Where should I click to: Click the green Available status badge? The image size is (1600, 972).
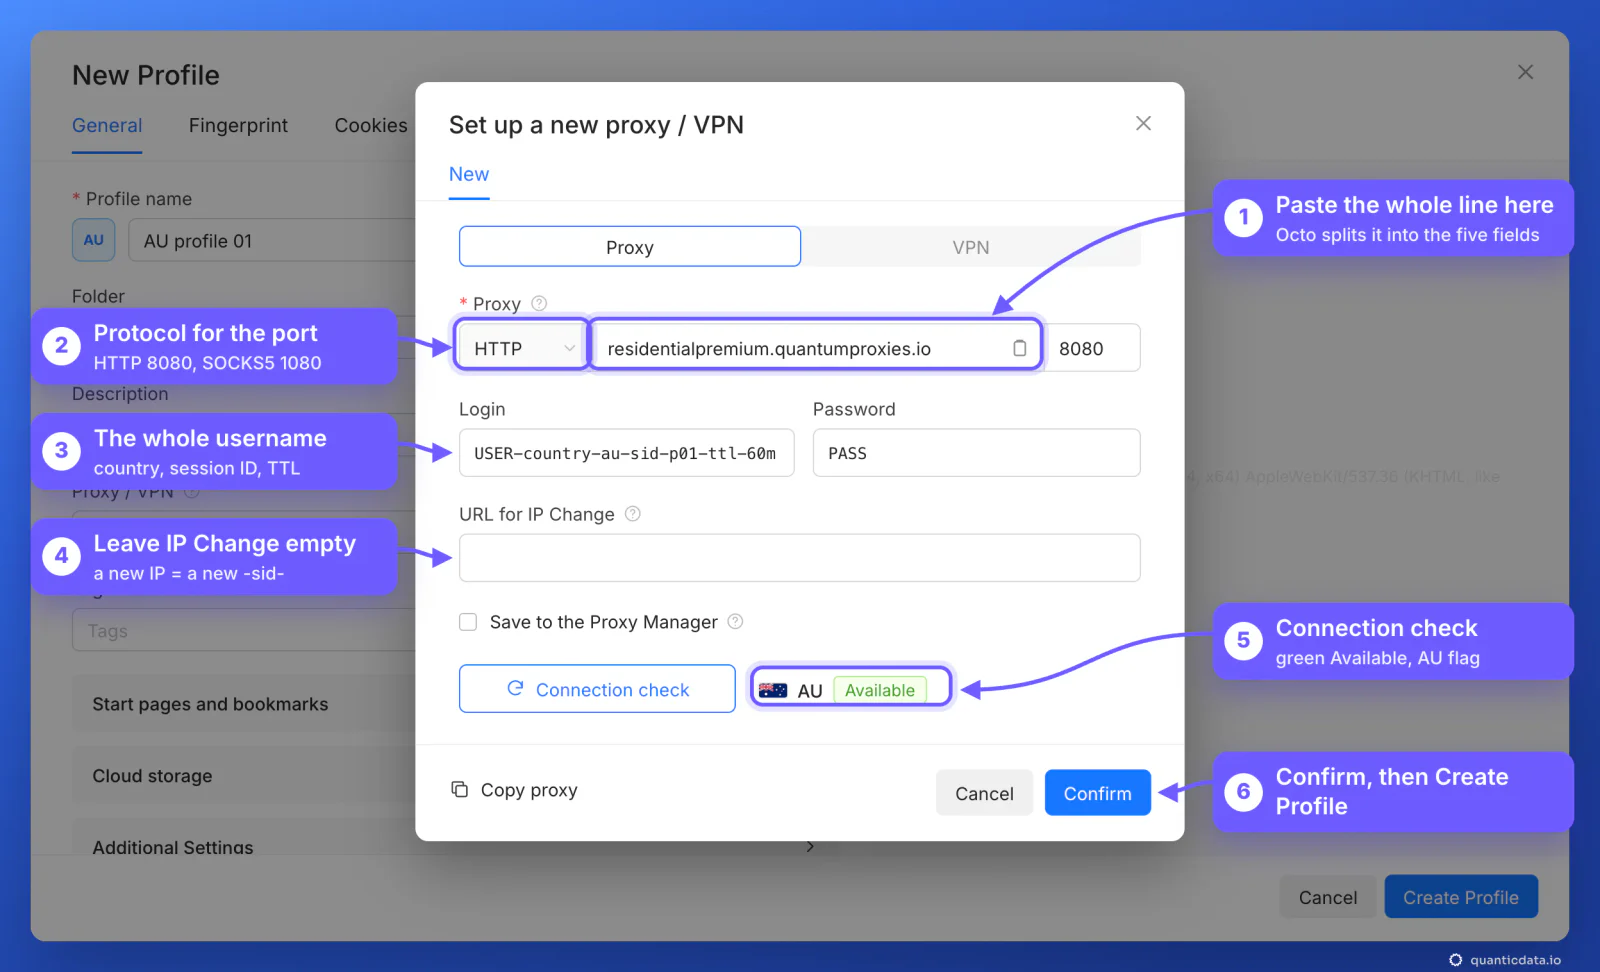[x=880, y=690]
